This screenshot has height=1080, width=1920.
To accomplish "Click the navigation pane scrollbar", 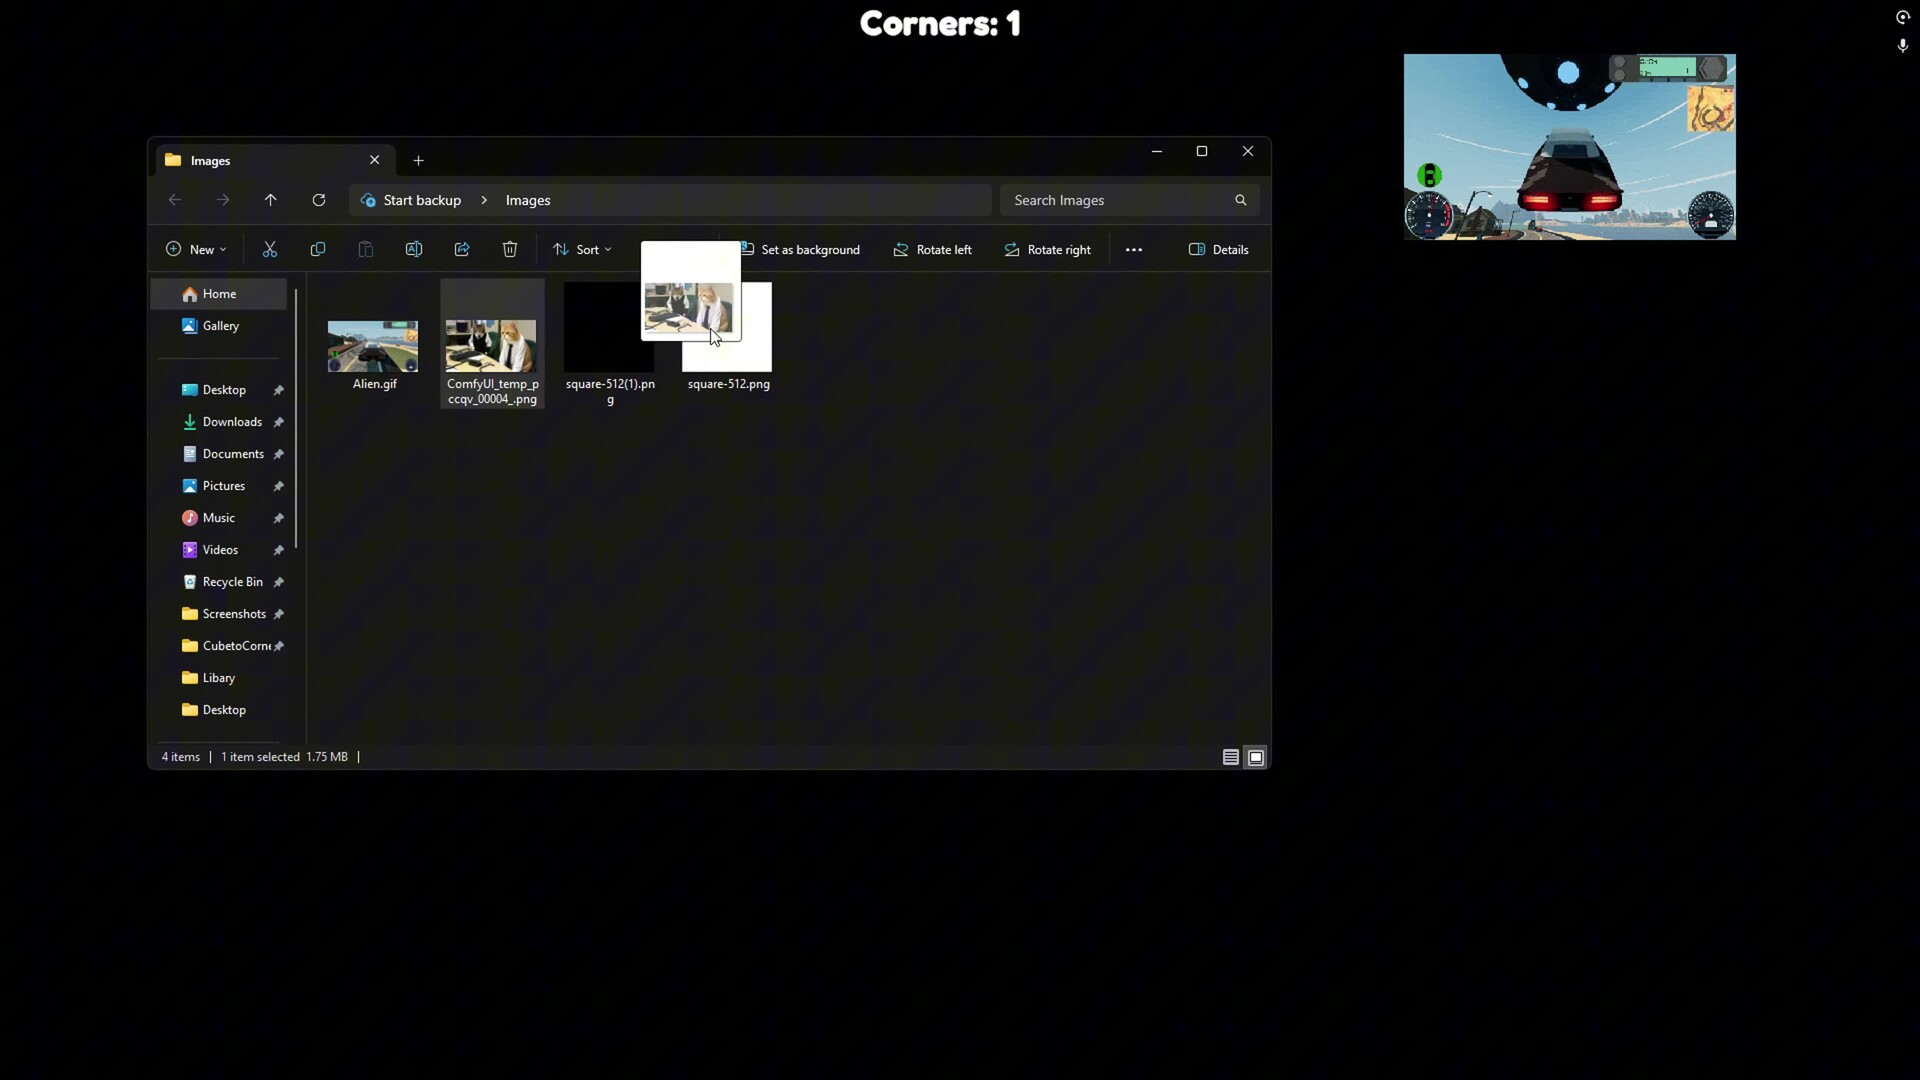I will click(296, 420).
